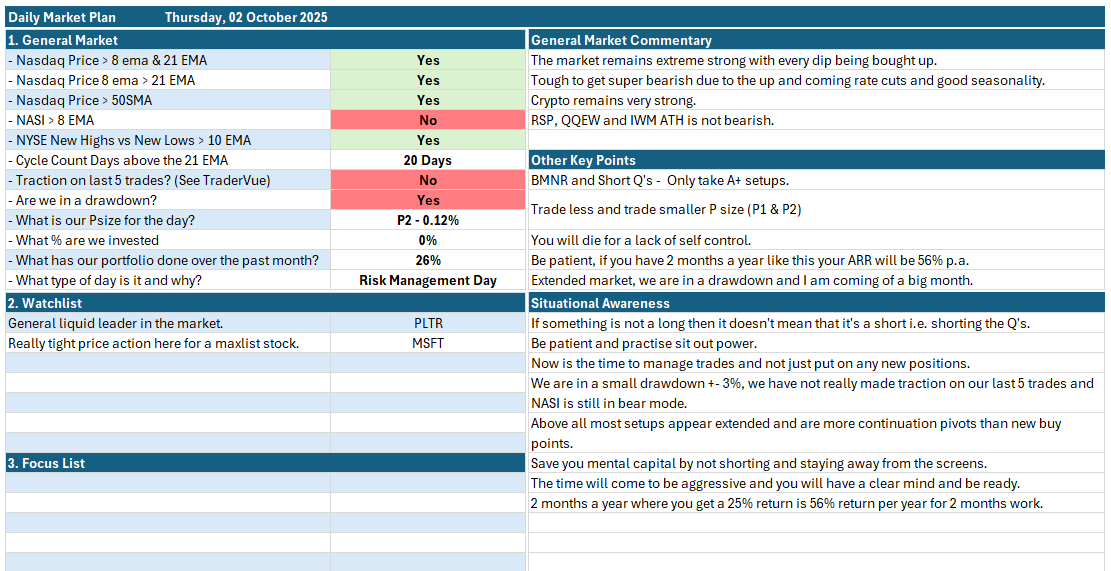Click 'What is our Psize for the day?'
Screen dimensions: 1111x571
168,220
